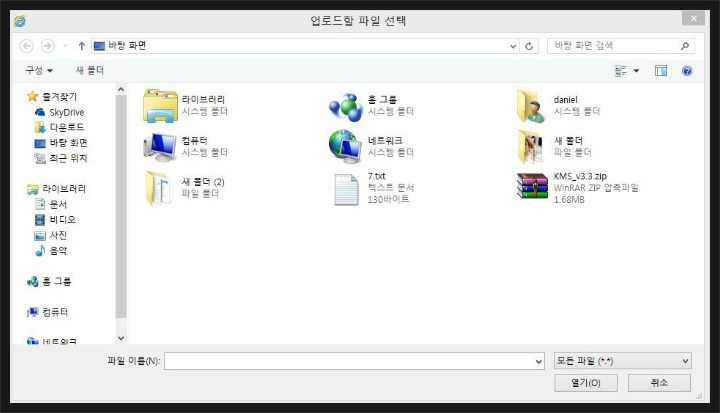Viewport: 720px width, 413px height.
Task: Click the 취소 button
Action: coord(659,383)
